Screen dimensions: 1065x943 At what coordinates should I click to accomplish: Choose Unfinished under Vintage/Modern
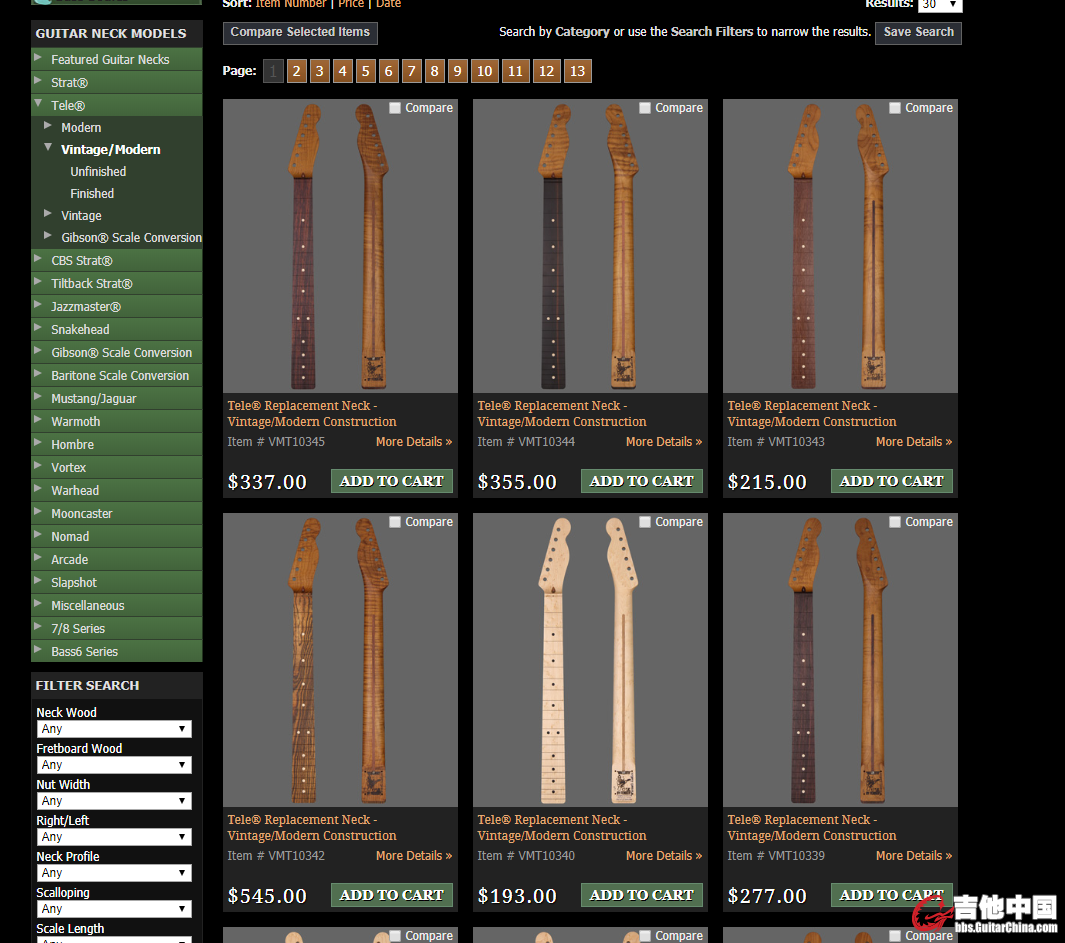tap(98, 172)
